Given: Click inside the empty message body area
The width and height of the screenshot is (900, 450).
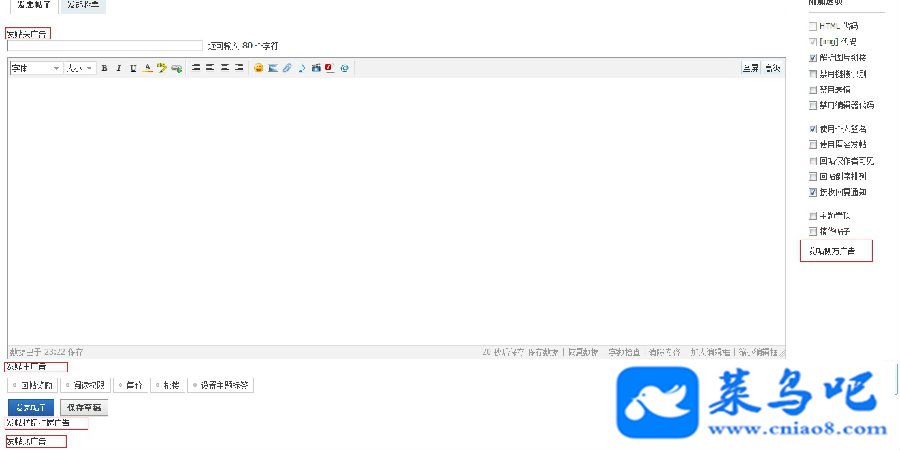Looking at the screenshot, I should 396,211.
